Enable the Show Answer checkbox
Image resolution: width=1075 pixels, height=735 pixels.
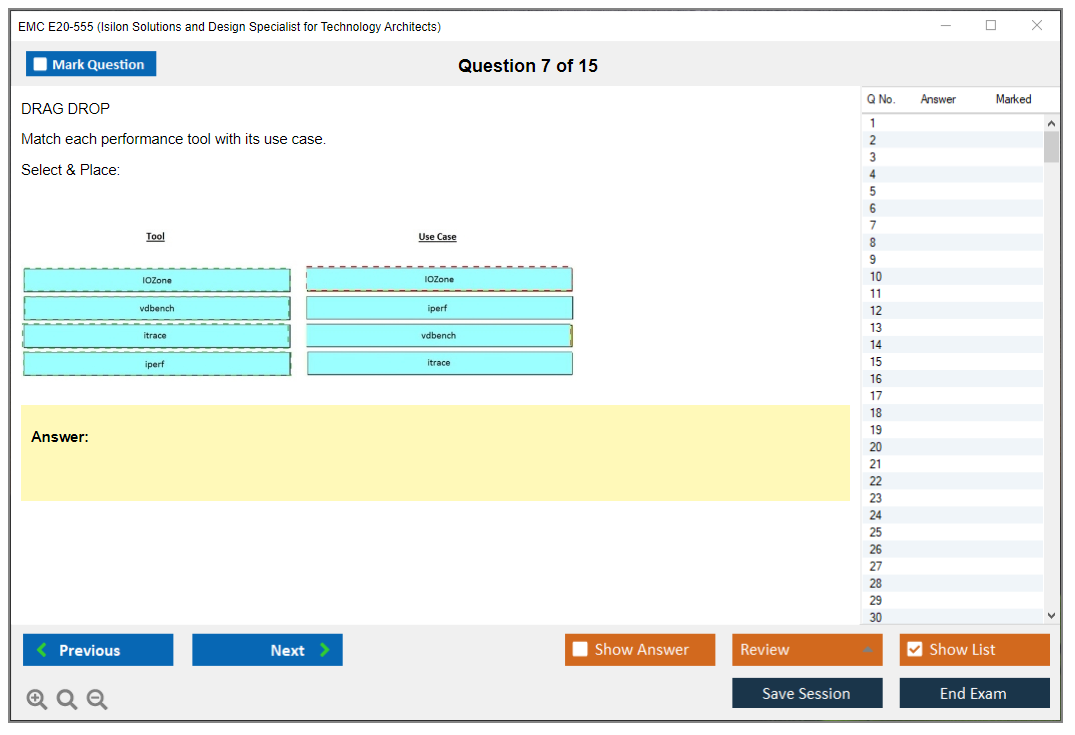pyautogui.click(x=580, y=650)
